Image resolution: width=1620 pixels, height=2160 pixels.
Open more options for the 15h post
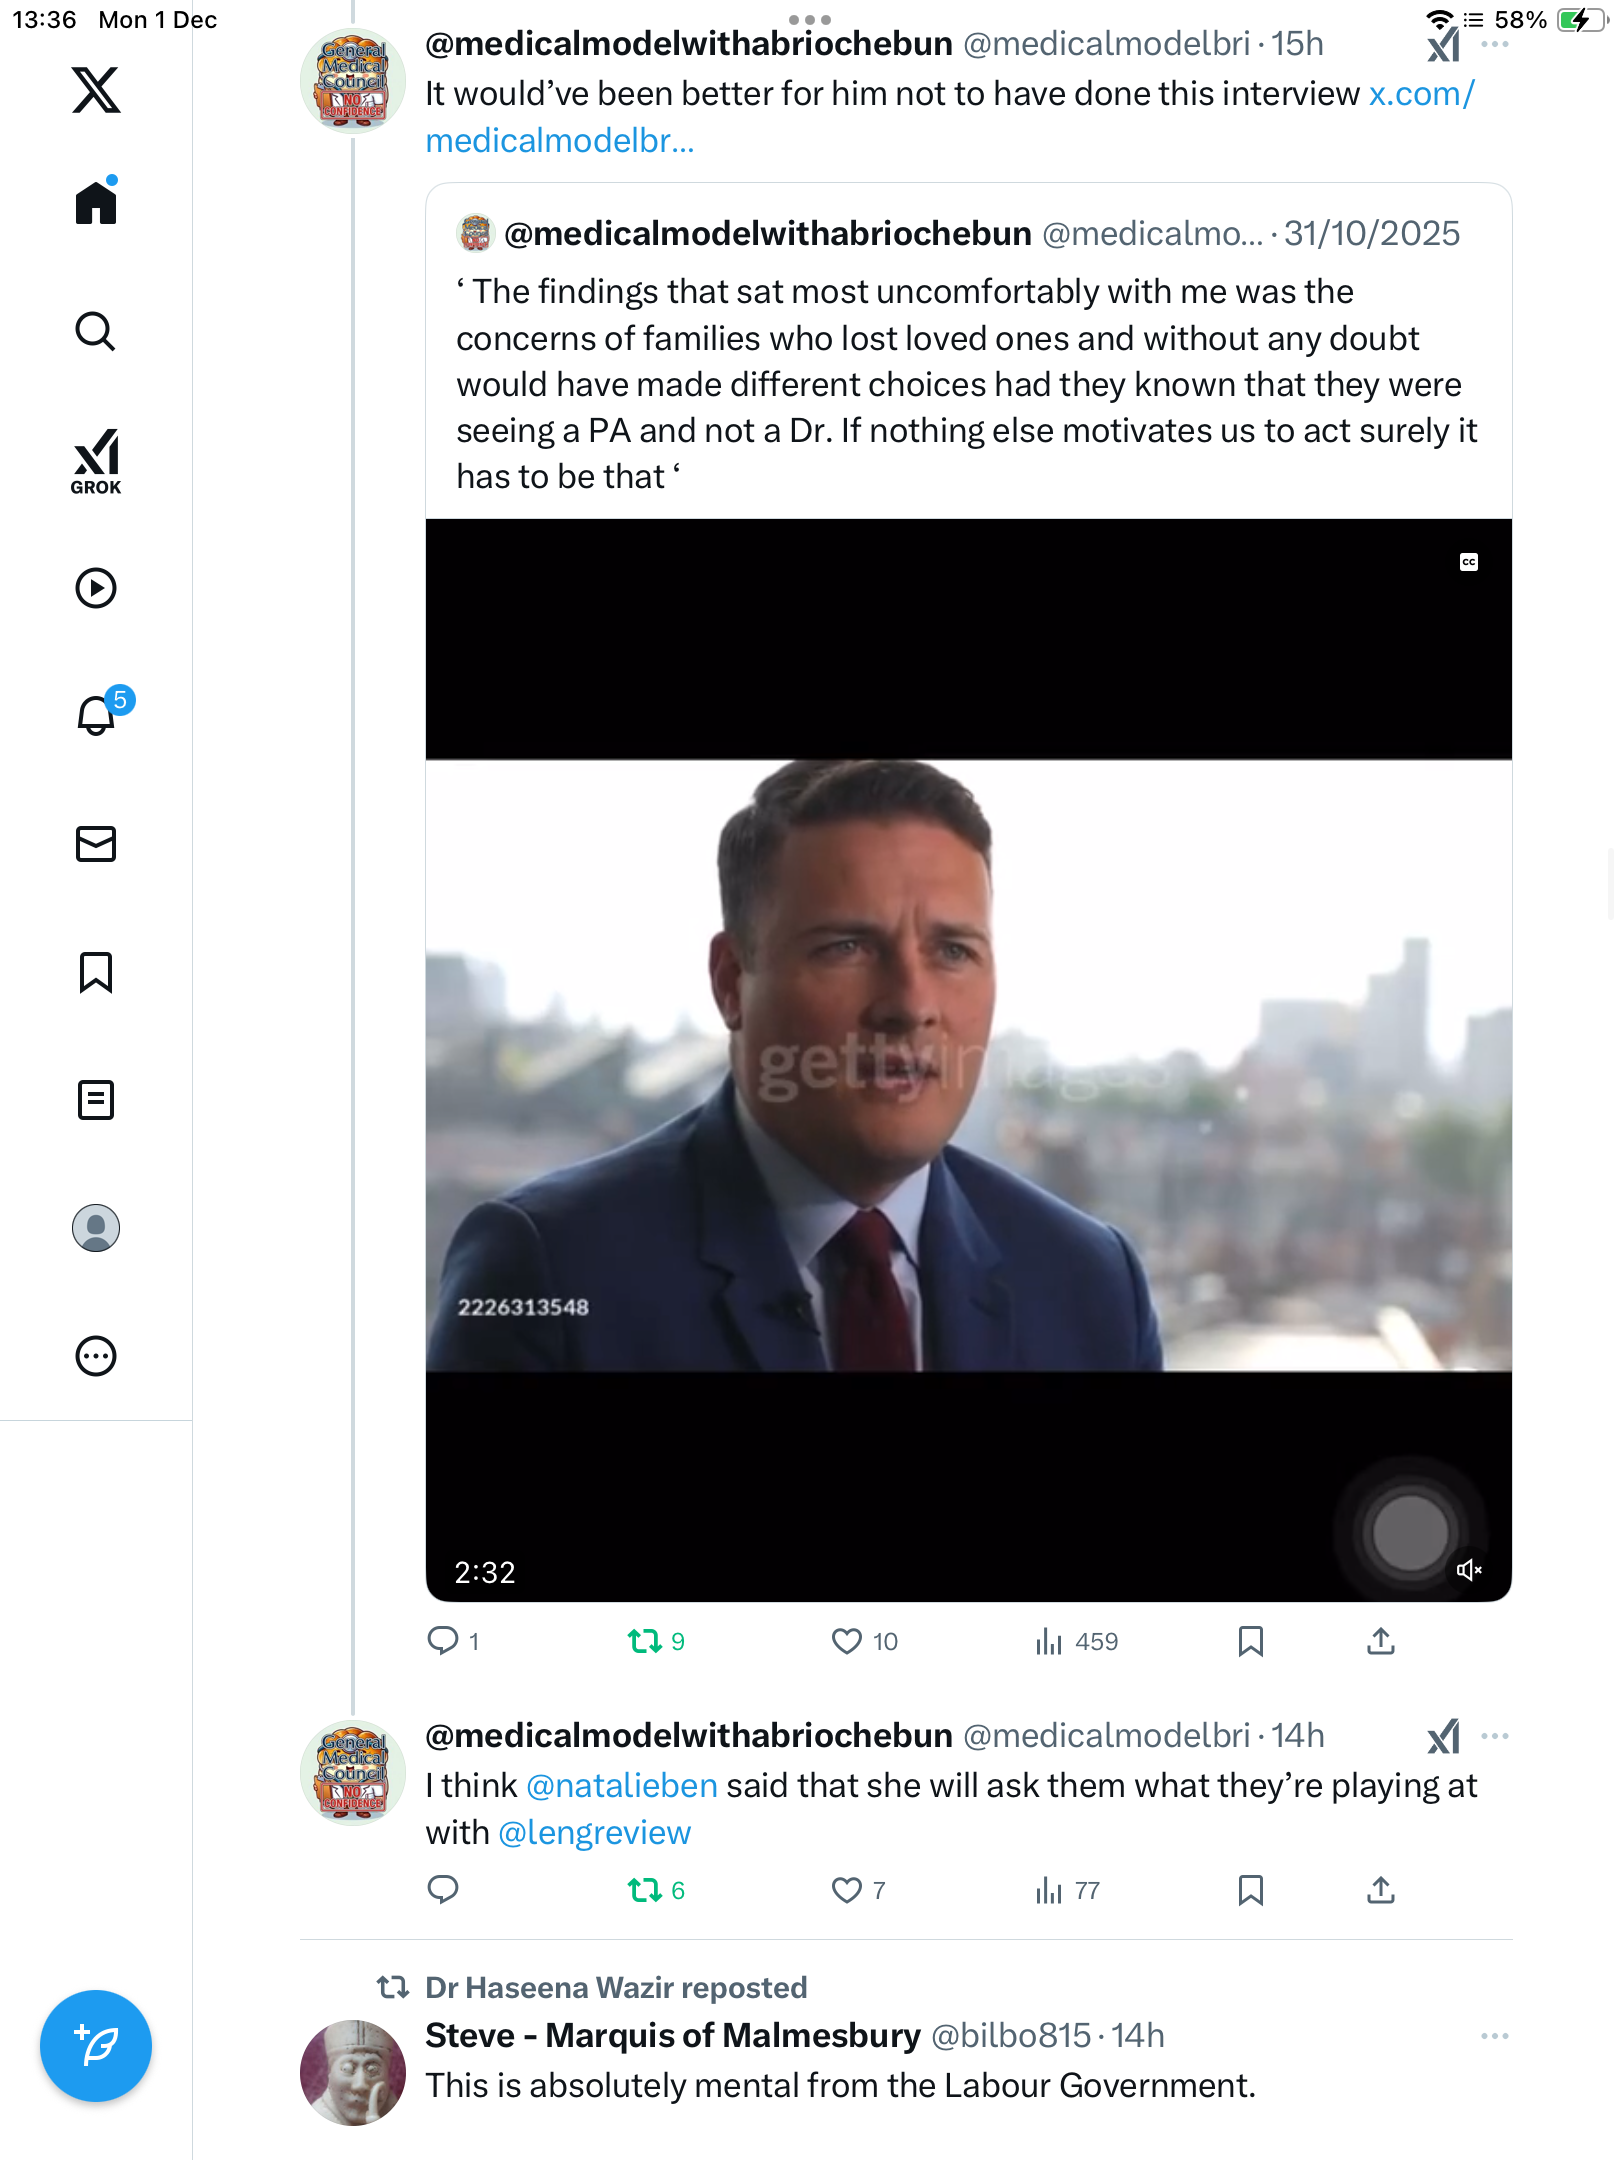[x=1494, y=44]
